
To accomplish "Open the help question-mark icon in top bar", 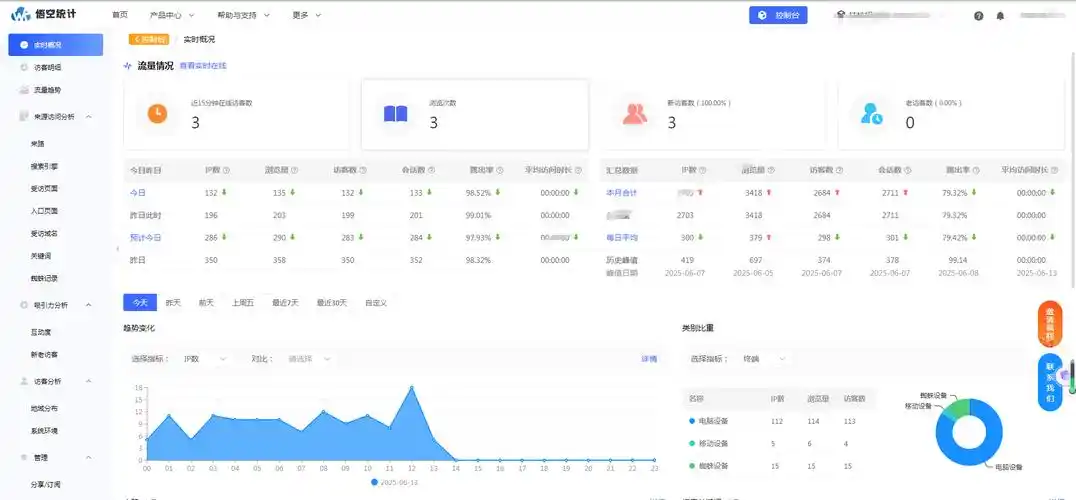I will click(979, 16).
